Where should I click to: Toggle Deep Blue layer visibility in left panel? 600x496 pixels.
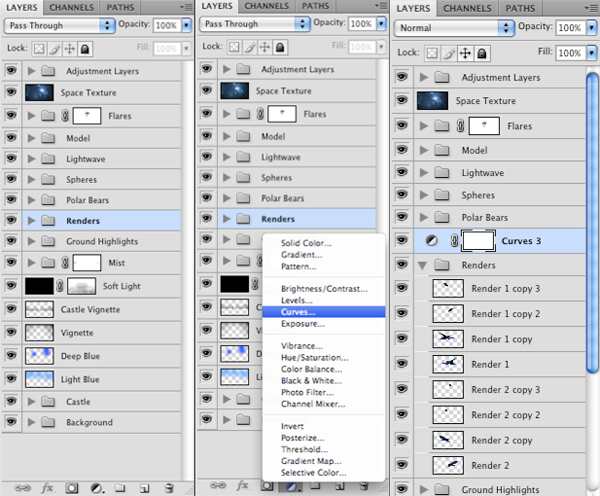click(11, 355)
